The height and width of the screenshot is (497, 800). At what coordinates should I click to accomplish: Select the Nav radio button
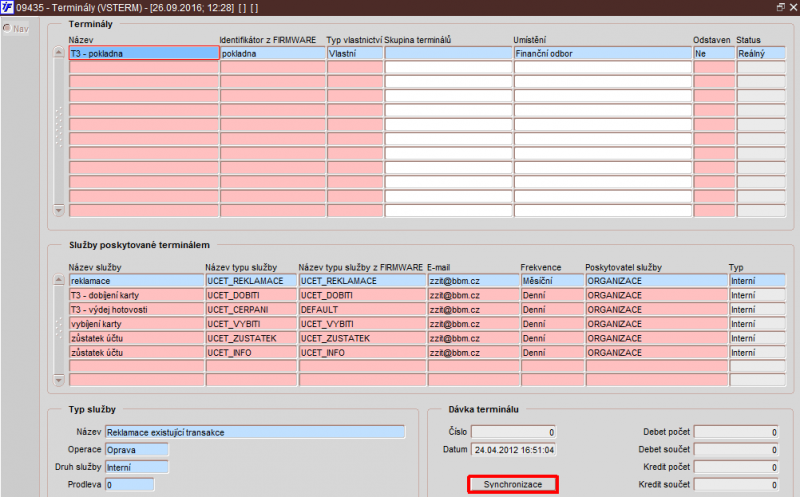point(7,29)
